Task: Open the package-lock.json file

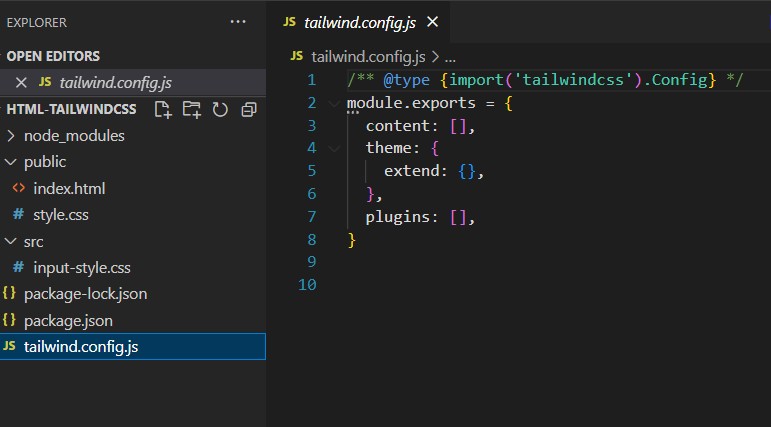Action: 85,294
